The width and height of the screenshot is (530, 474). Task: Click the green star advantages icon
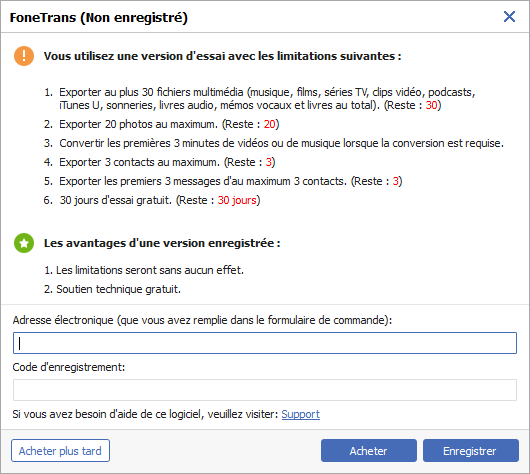click(x=24, y=243)
